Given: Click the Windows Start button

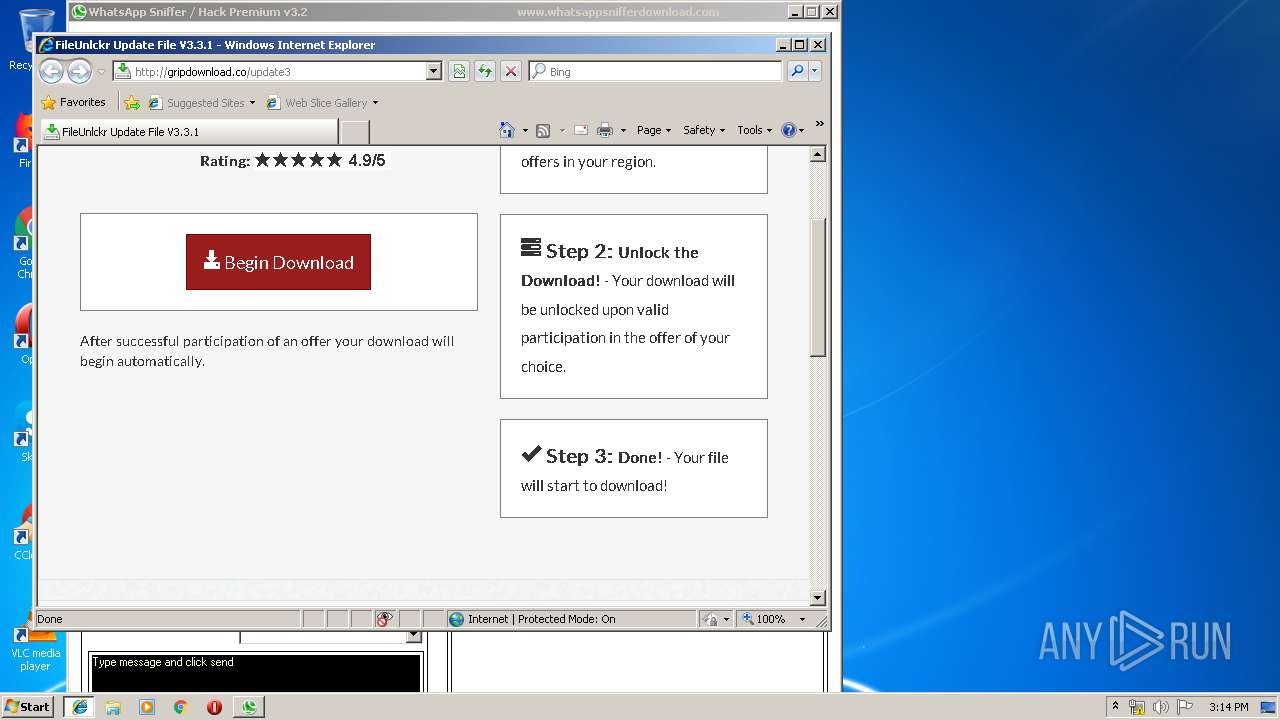Looking at the screenshot, I should (x=28, y=706).
